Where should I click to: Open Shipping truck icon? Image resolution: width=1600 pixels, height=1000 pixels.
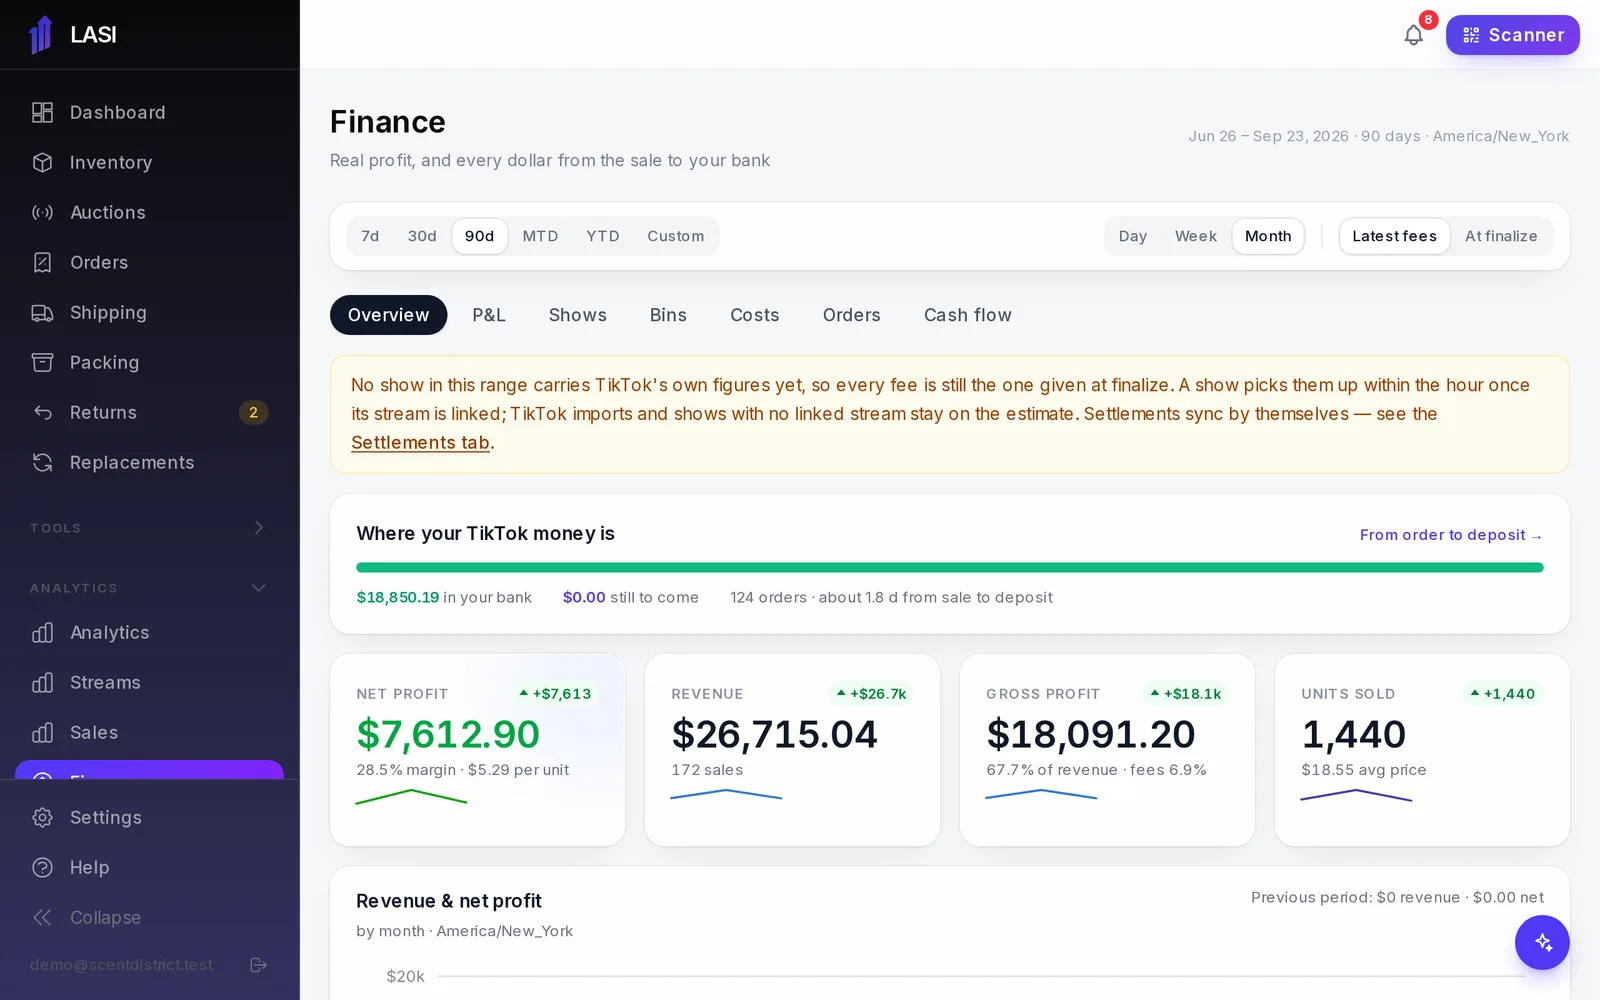pyautogui.click(x=42, y=313)
